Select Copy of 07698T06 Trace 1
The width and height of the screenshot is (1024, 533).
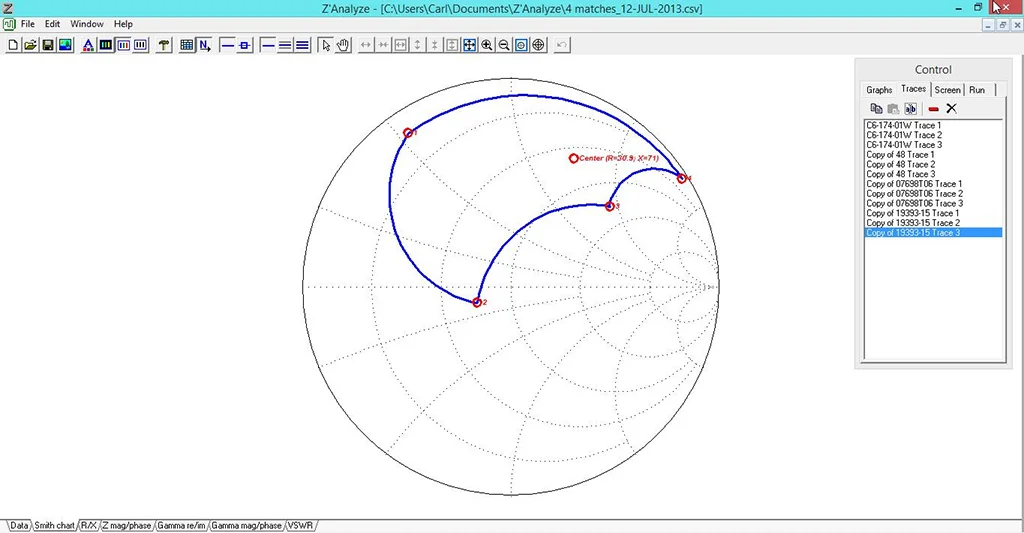[933, 184]
